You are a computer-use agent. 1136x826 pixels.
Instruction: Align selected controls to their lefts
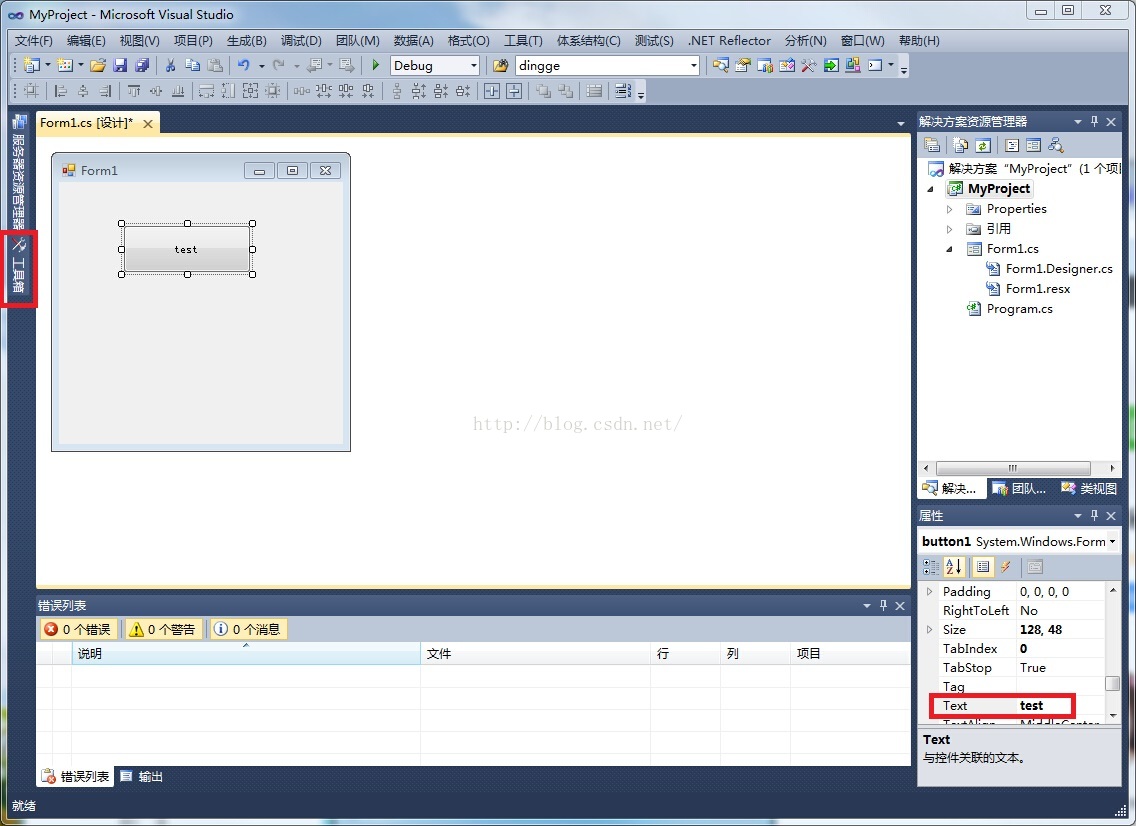coord(62,91)
